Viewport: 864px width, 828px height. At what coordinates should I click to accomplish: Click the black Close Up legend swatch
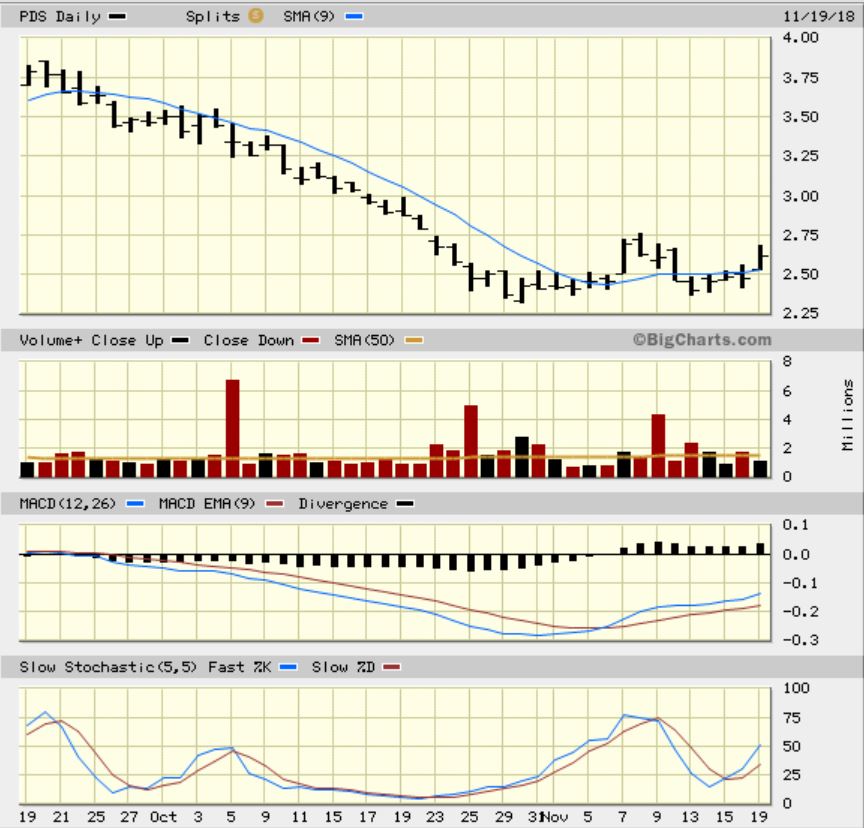[180, 340]
